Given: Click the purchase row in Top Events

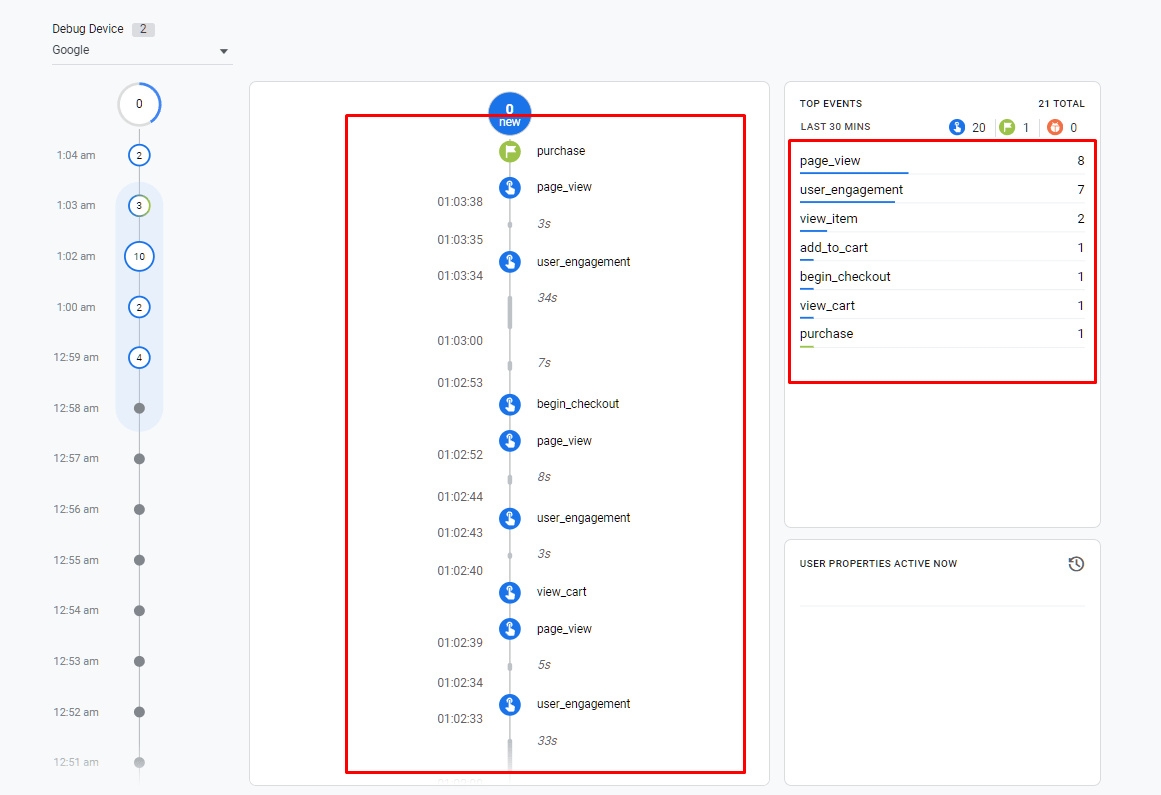Looking at the screenshot, I should click(x=826, y=334).
